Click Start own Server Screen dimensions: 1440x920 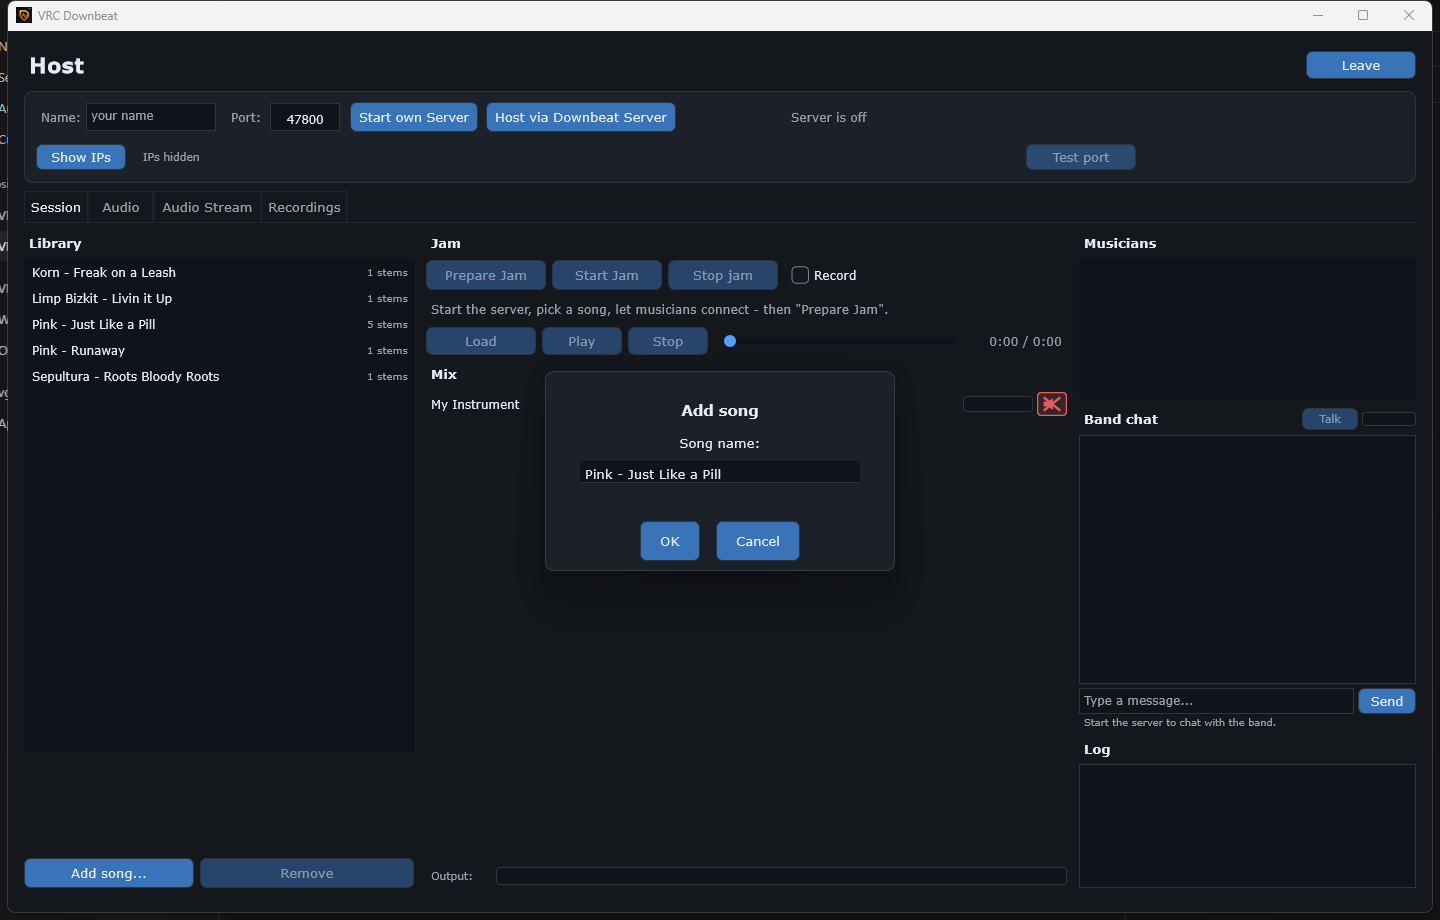pyautogui.click(x=414, y=117)
